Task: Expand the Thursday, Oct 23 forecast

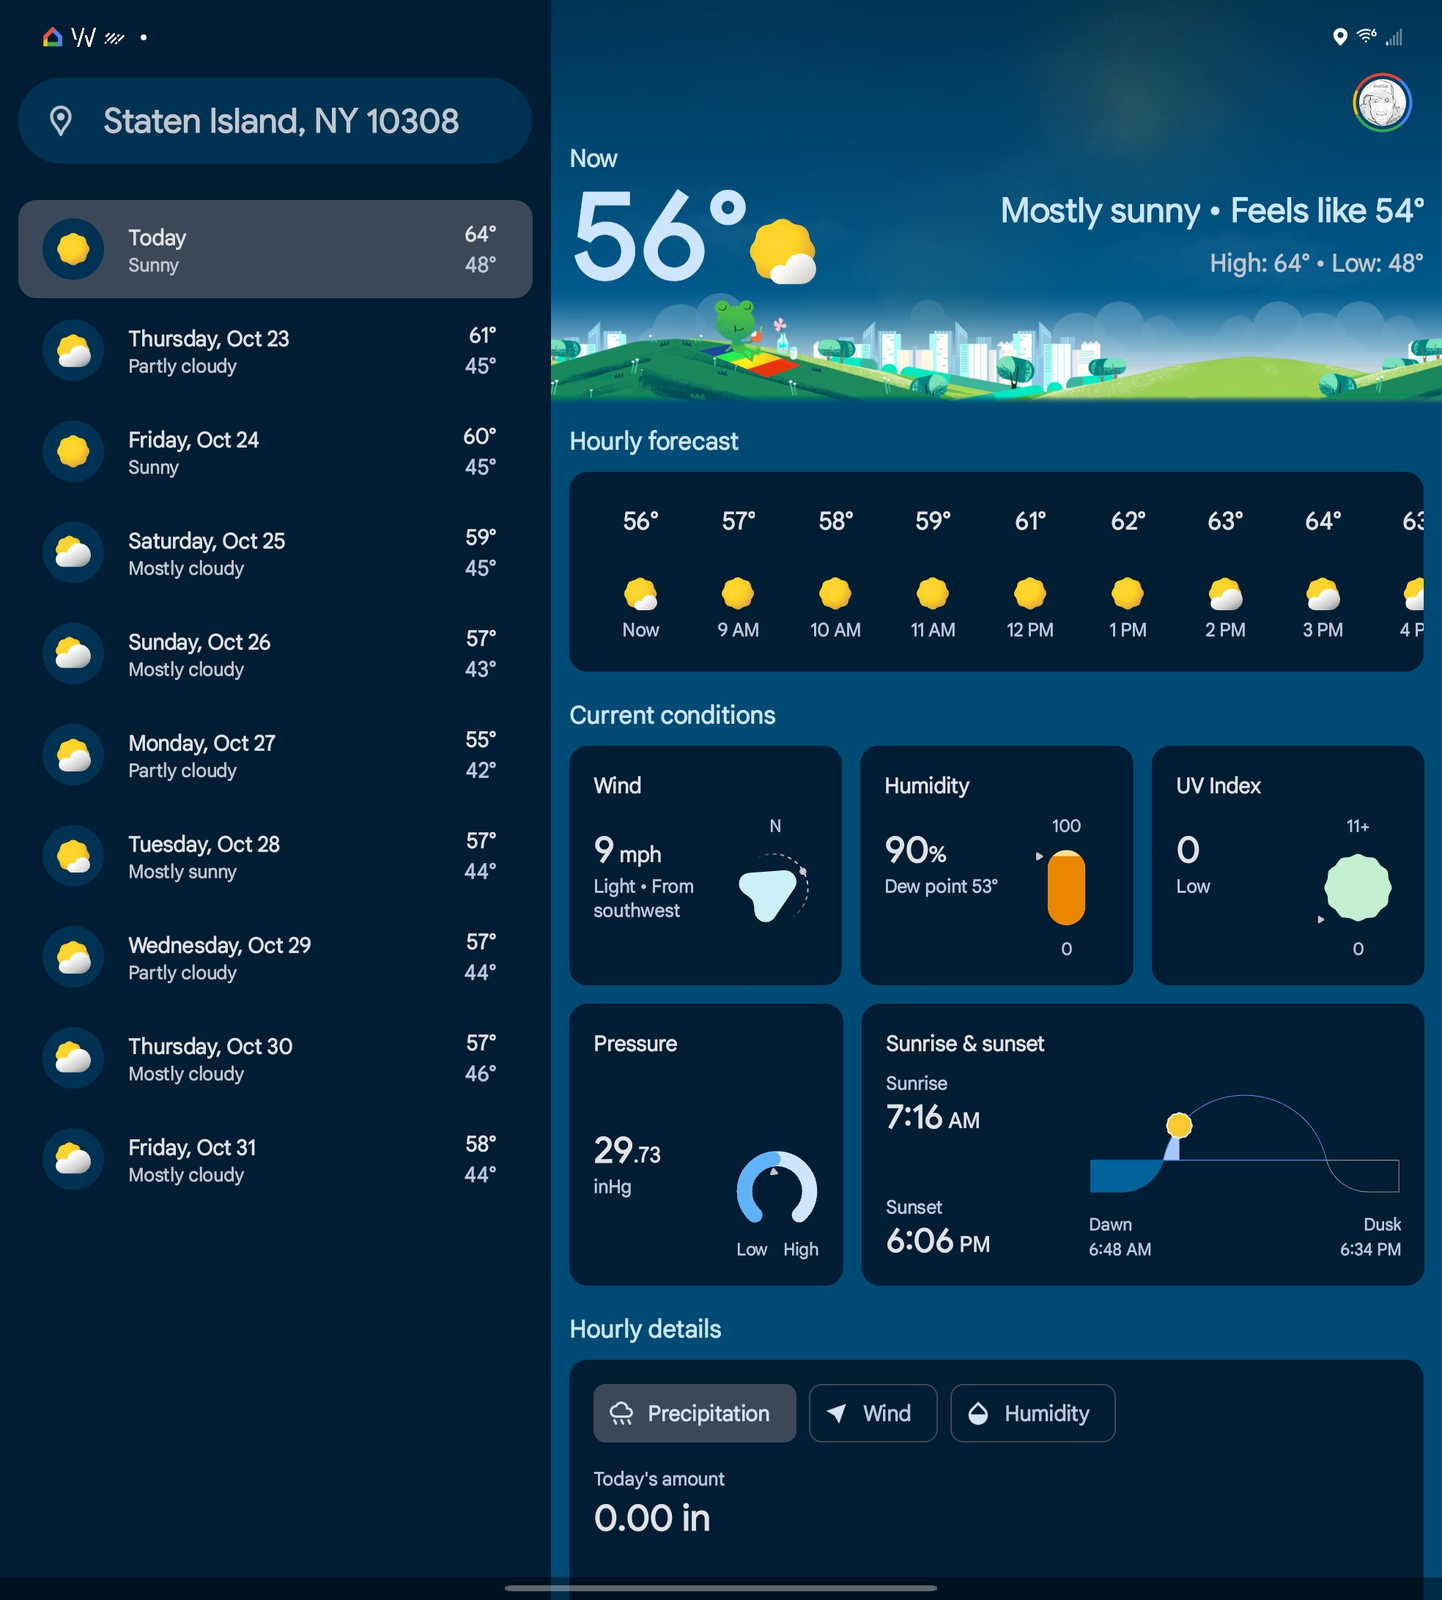Action: (275, 351)
